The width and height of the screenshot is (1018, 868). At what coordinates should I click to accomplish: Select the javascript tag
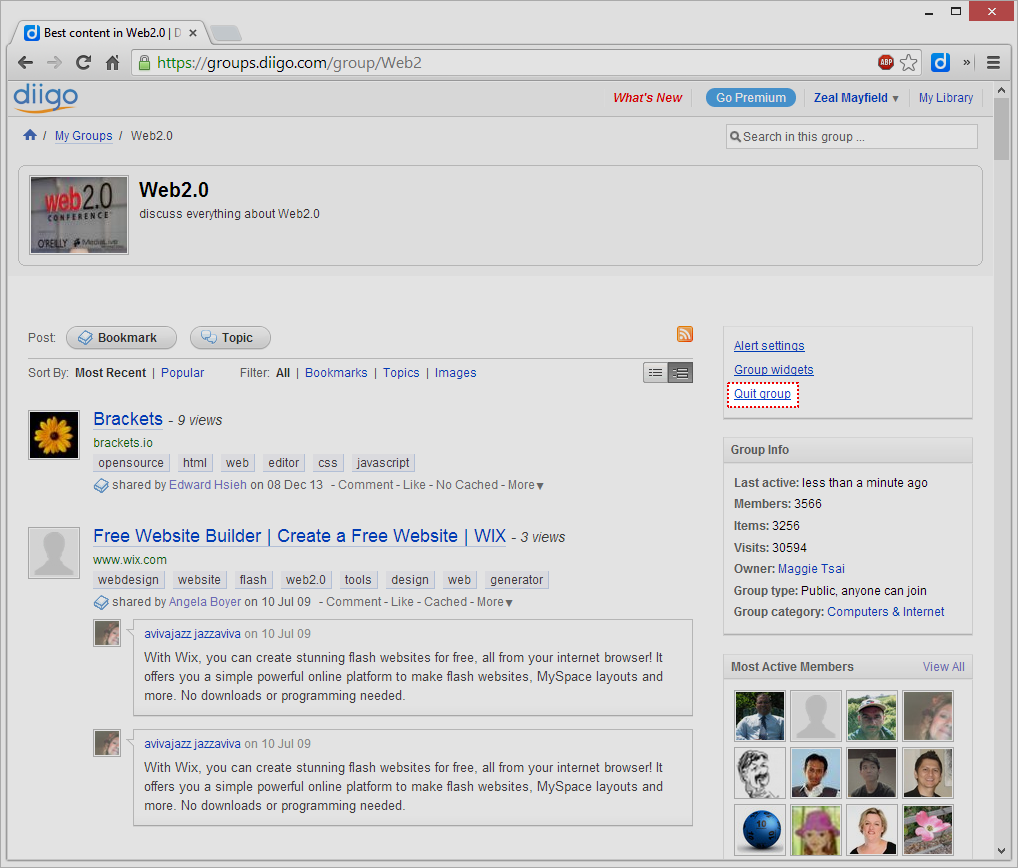[383, 463]
